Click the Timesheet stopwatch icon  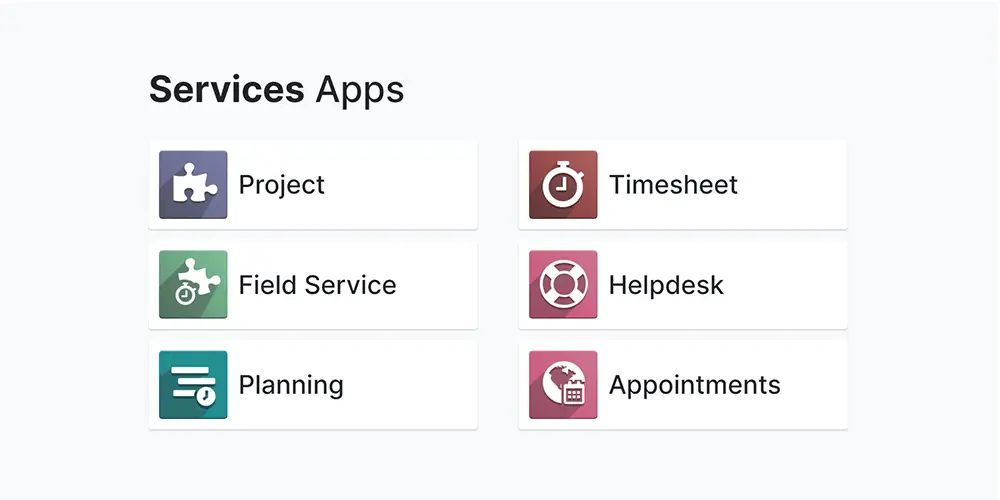click(x=563, y=185)
